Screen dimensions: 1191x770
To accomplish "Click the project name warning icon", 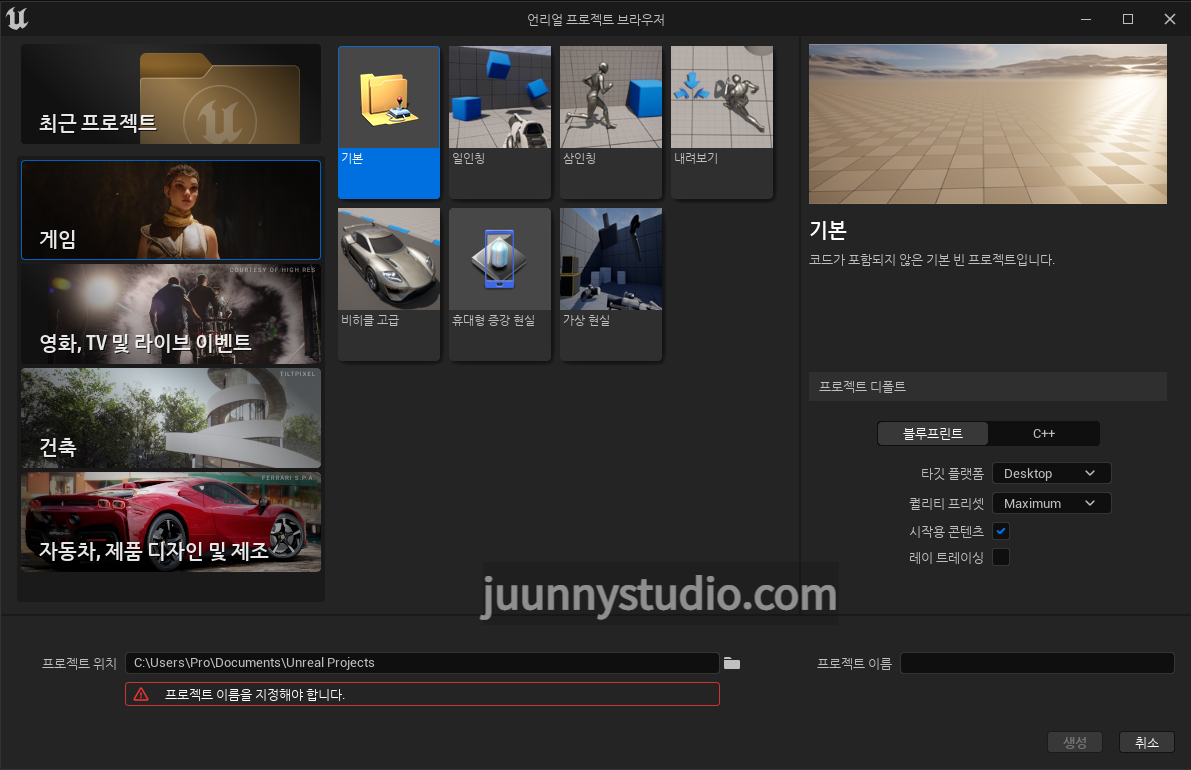I will [141, 694].
